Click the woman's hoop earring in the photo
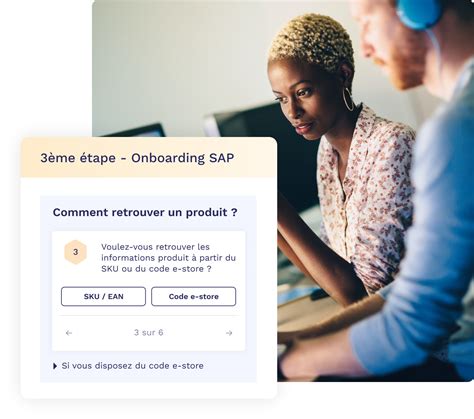474x419 pixels. 348,99
